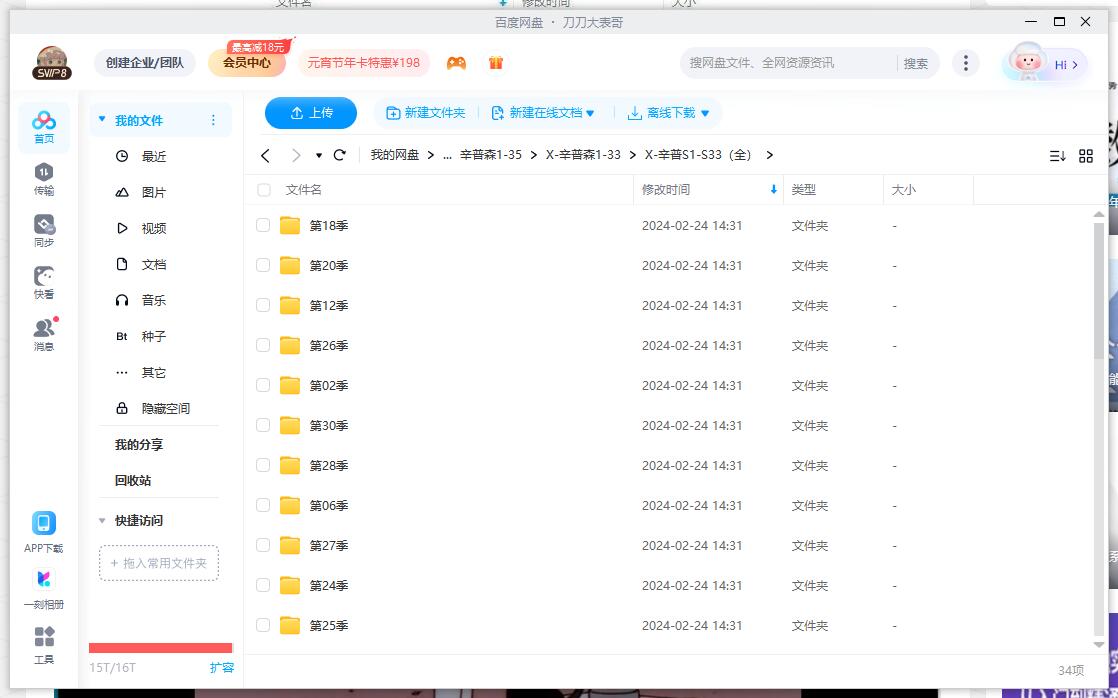Expand the 新建在线文档 dropdown arrow
Viewport: 1118px width, 698px height.
coord(590,114)
